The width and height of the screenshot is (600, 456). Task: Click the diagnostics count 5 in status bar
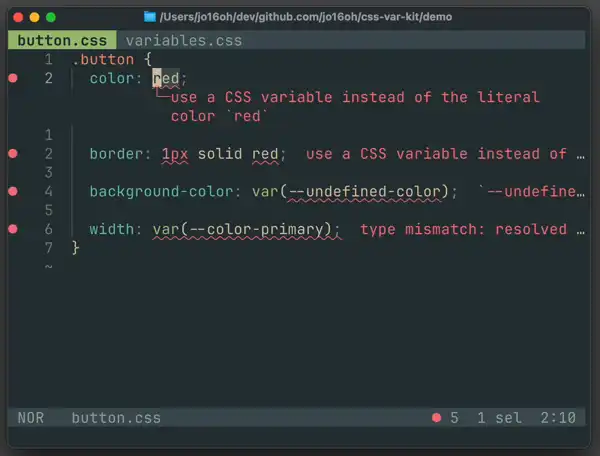tap(454, 417)
